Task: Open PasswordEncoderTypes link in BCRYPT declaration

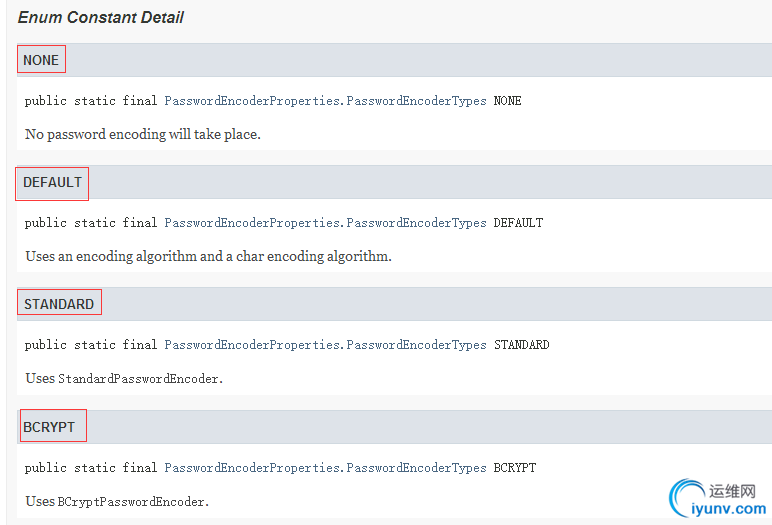Action: pos(325,468)
